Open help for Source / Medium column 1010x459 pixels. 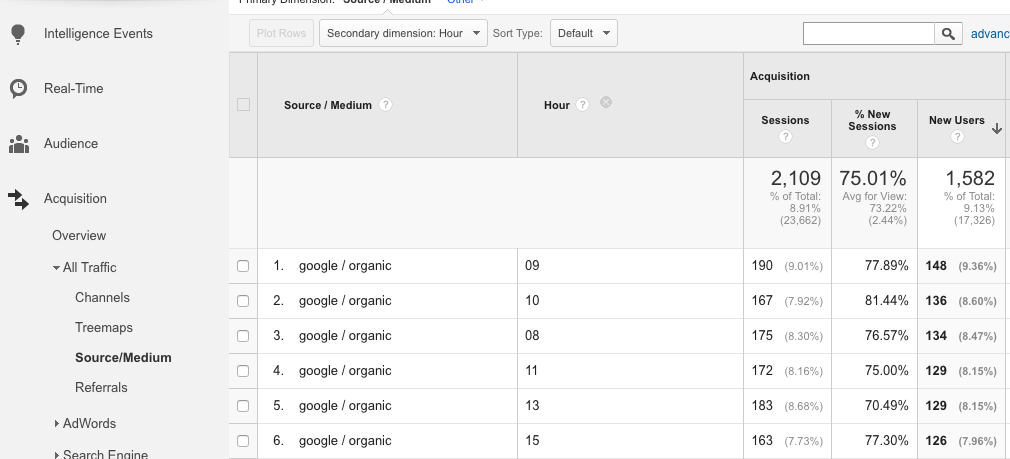pos(385,105)
